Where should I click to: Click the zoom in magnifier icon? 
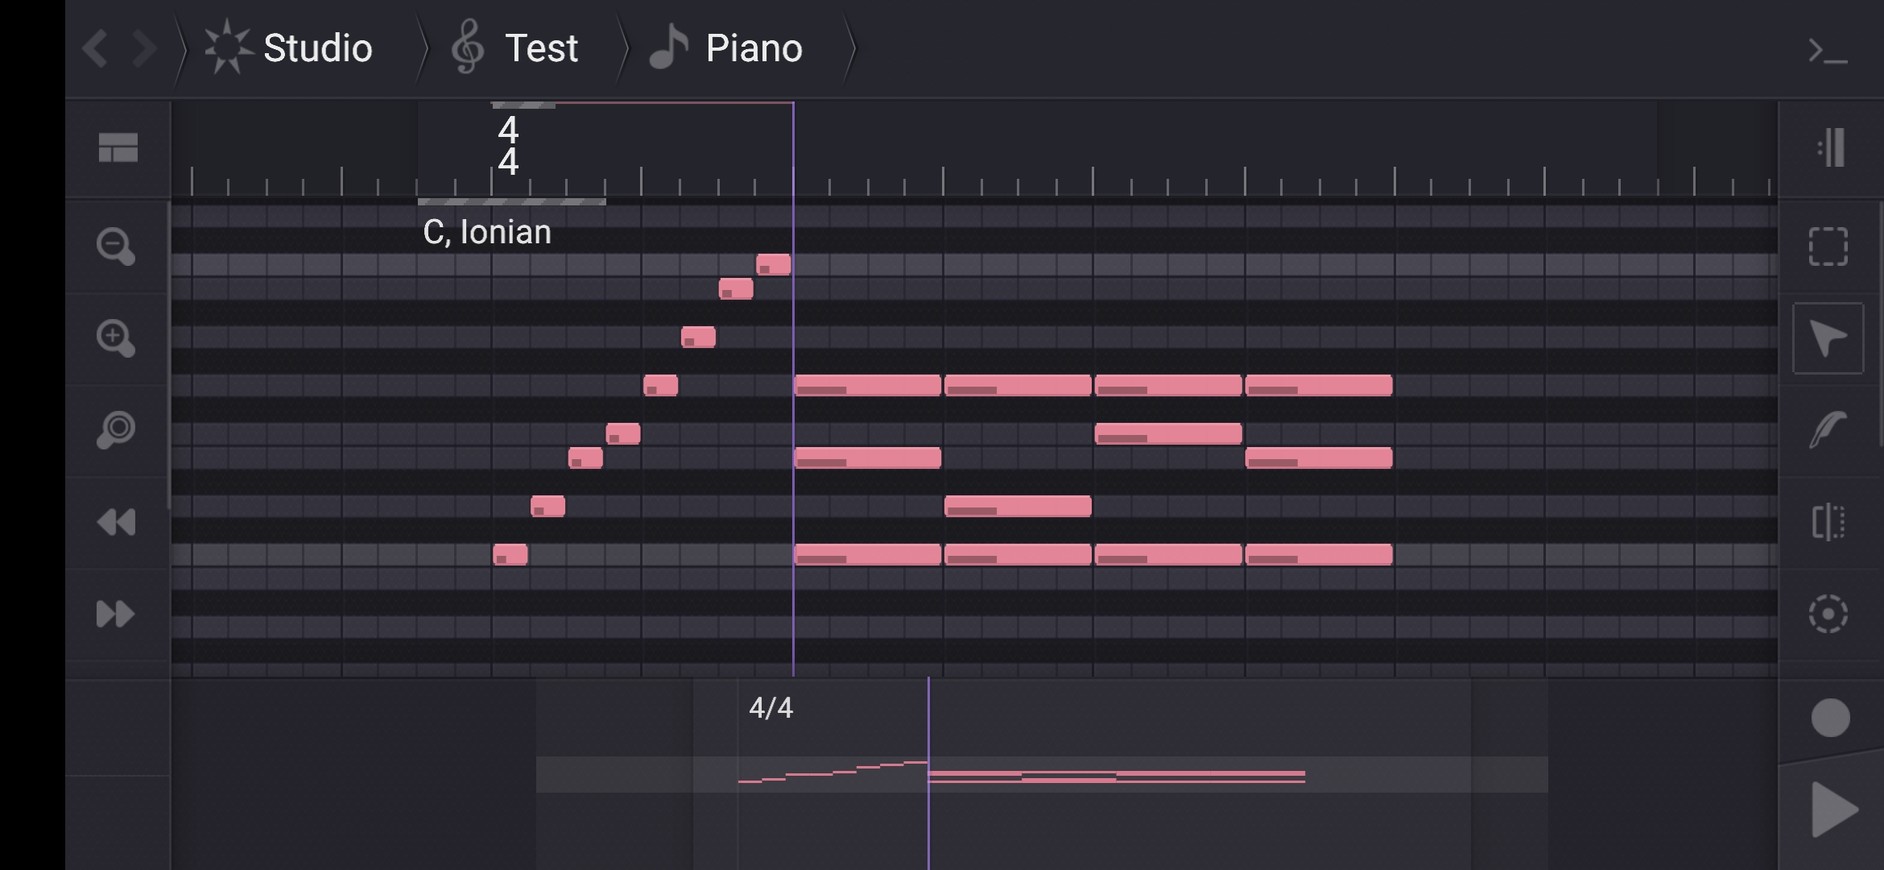click(x=116, y=338)
